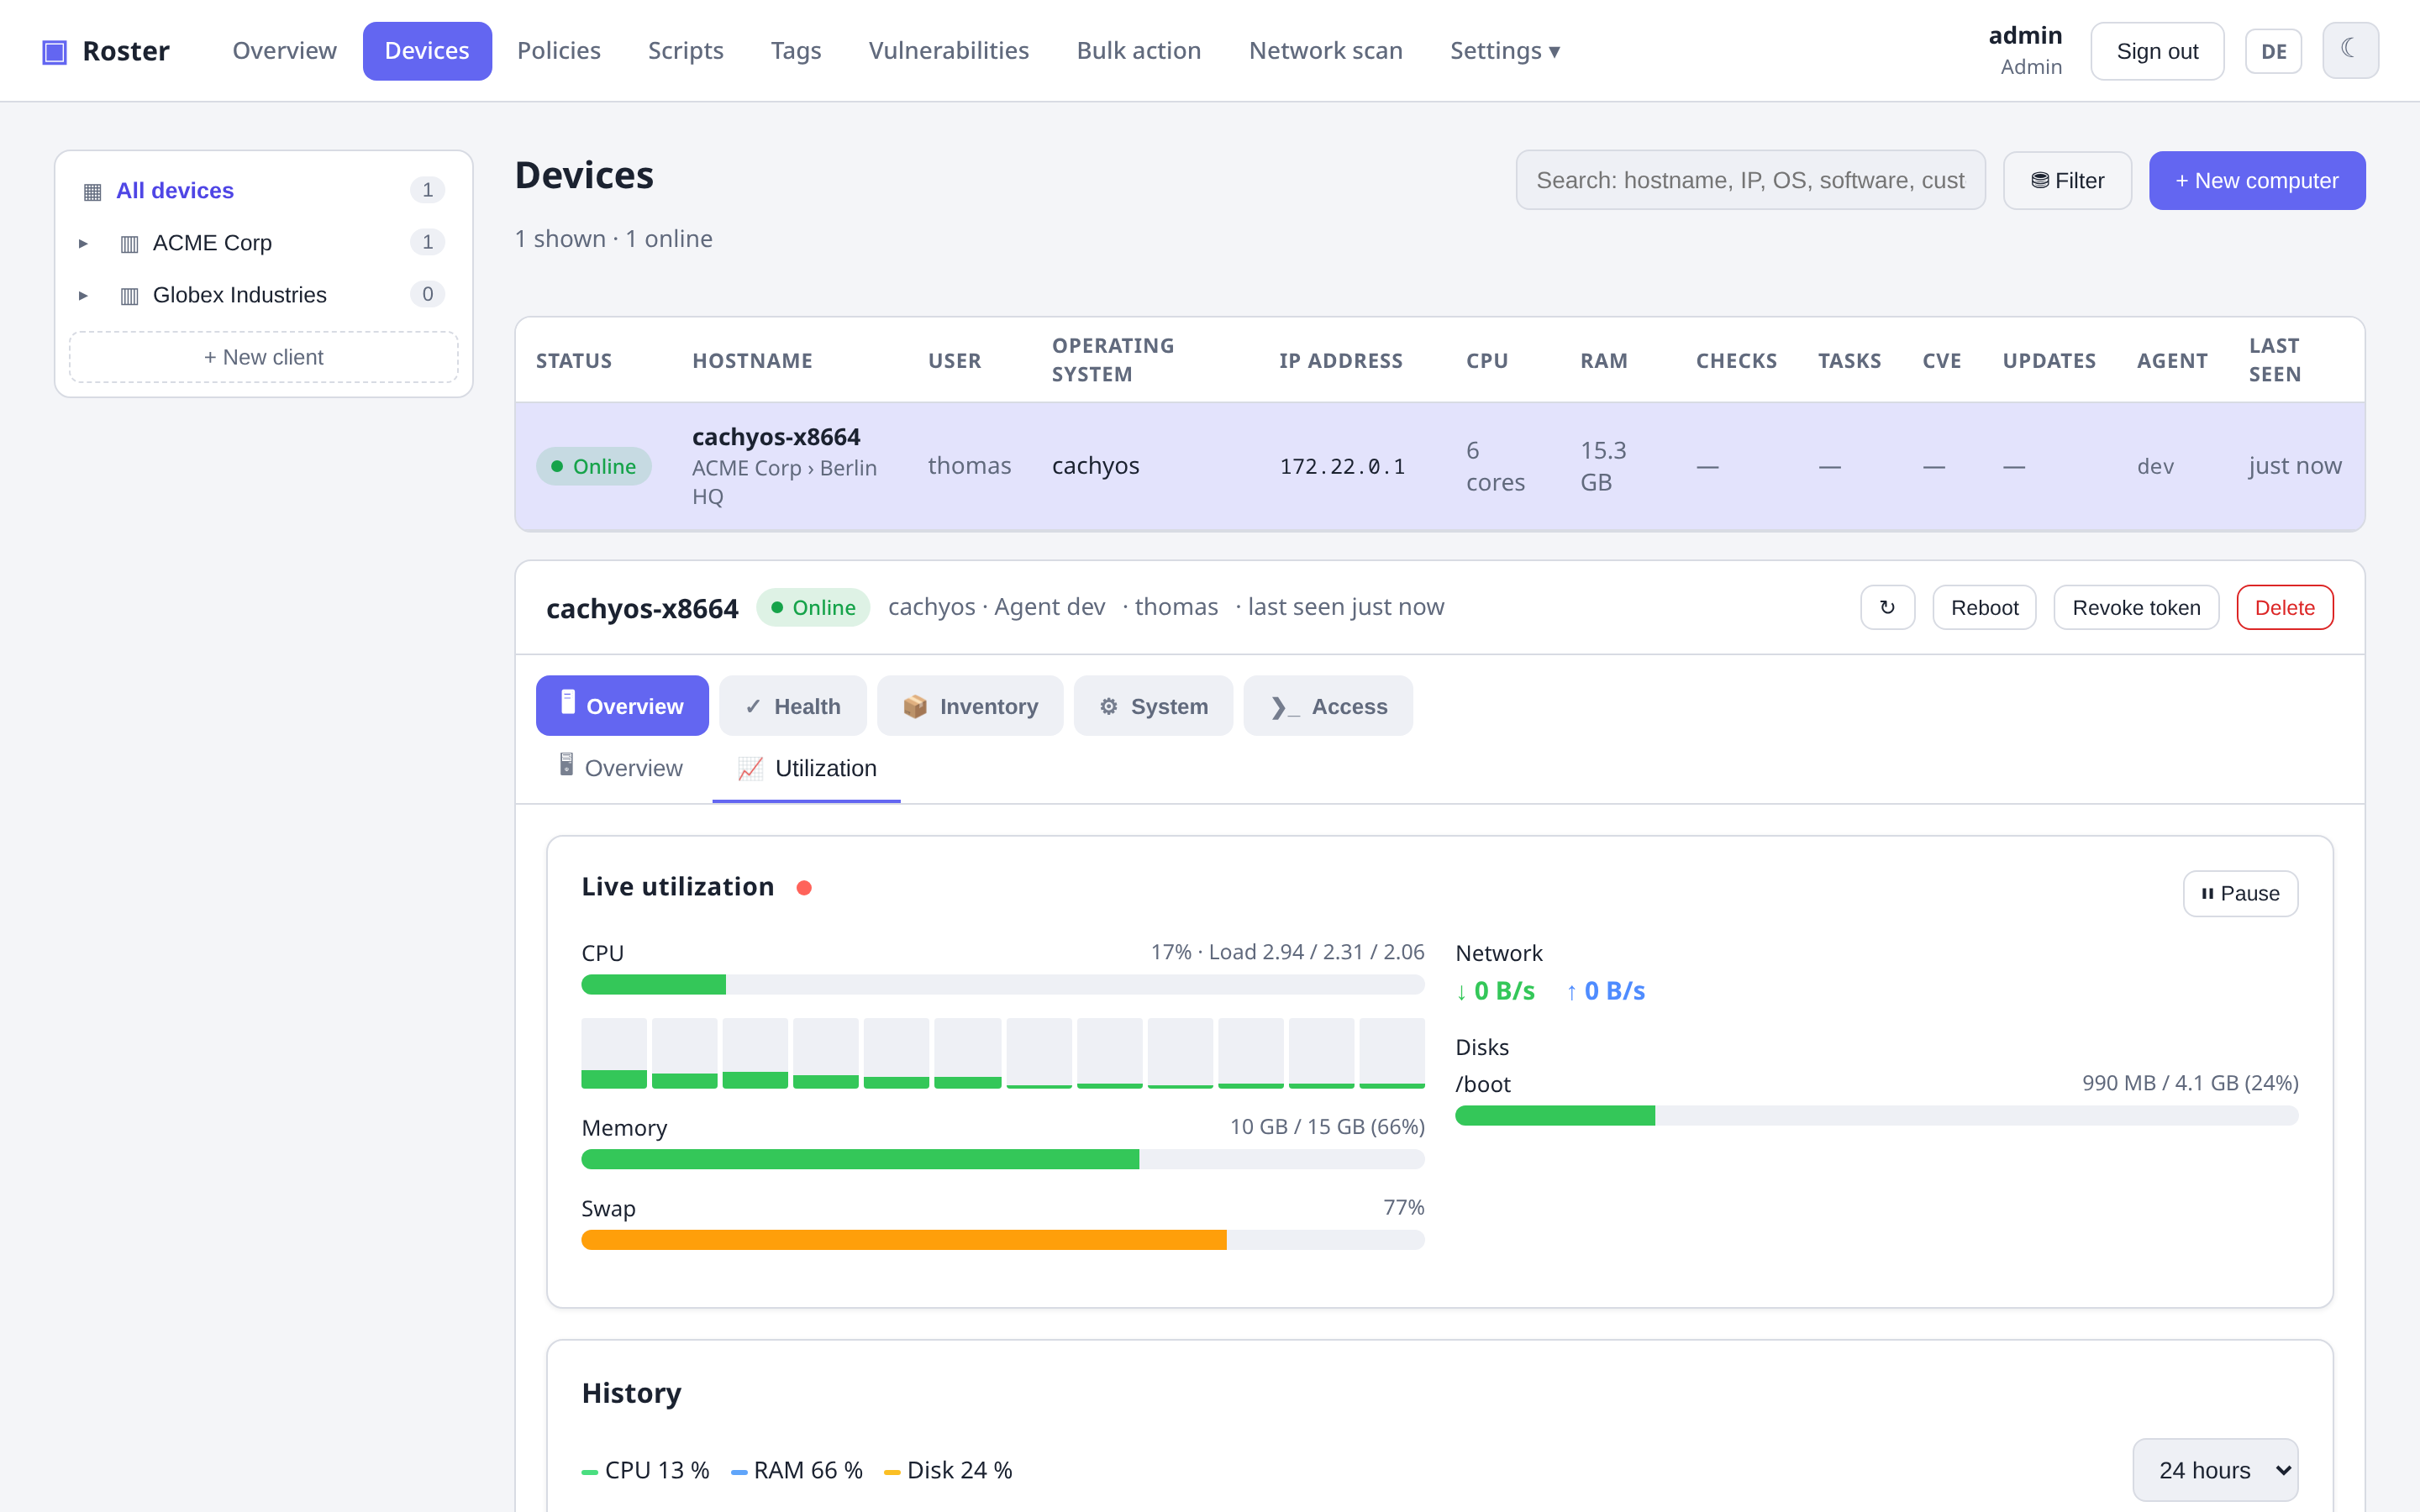
Task: Add a new computer
Action: click(x=2257, y=180)
